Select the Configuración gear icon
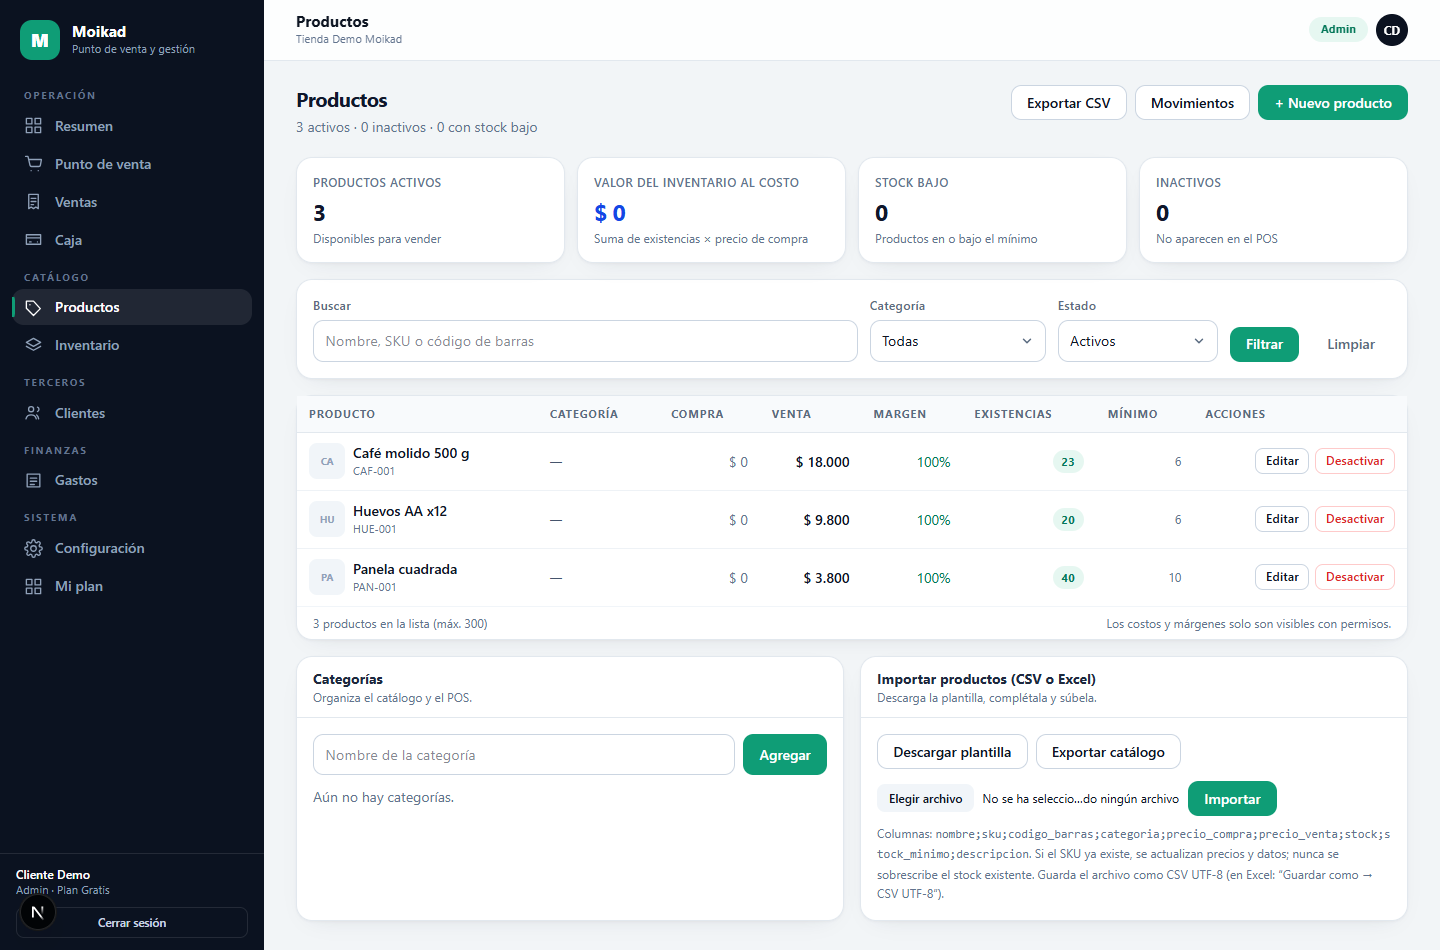Viewport: 1440px width, 950px height. point(34,548)
